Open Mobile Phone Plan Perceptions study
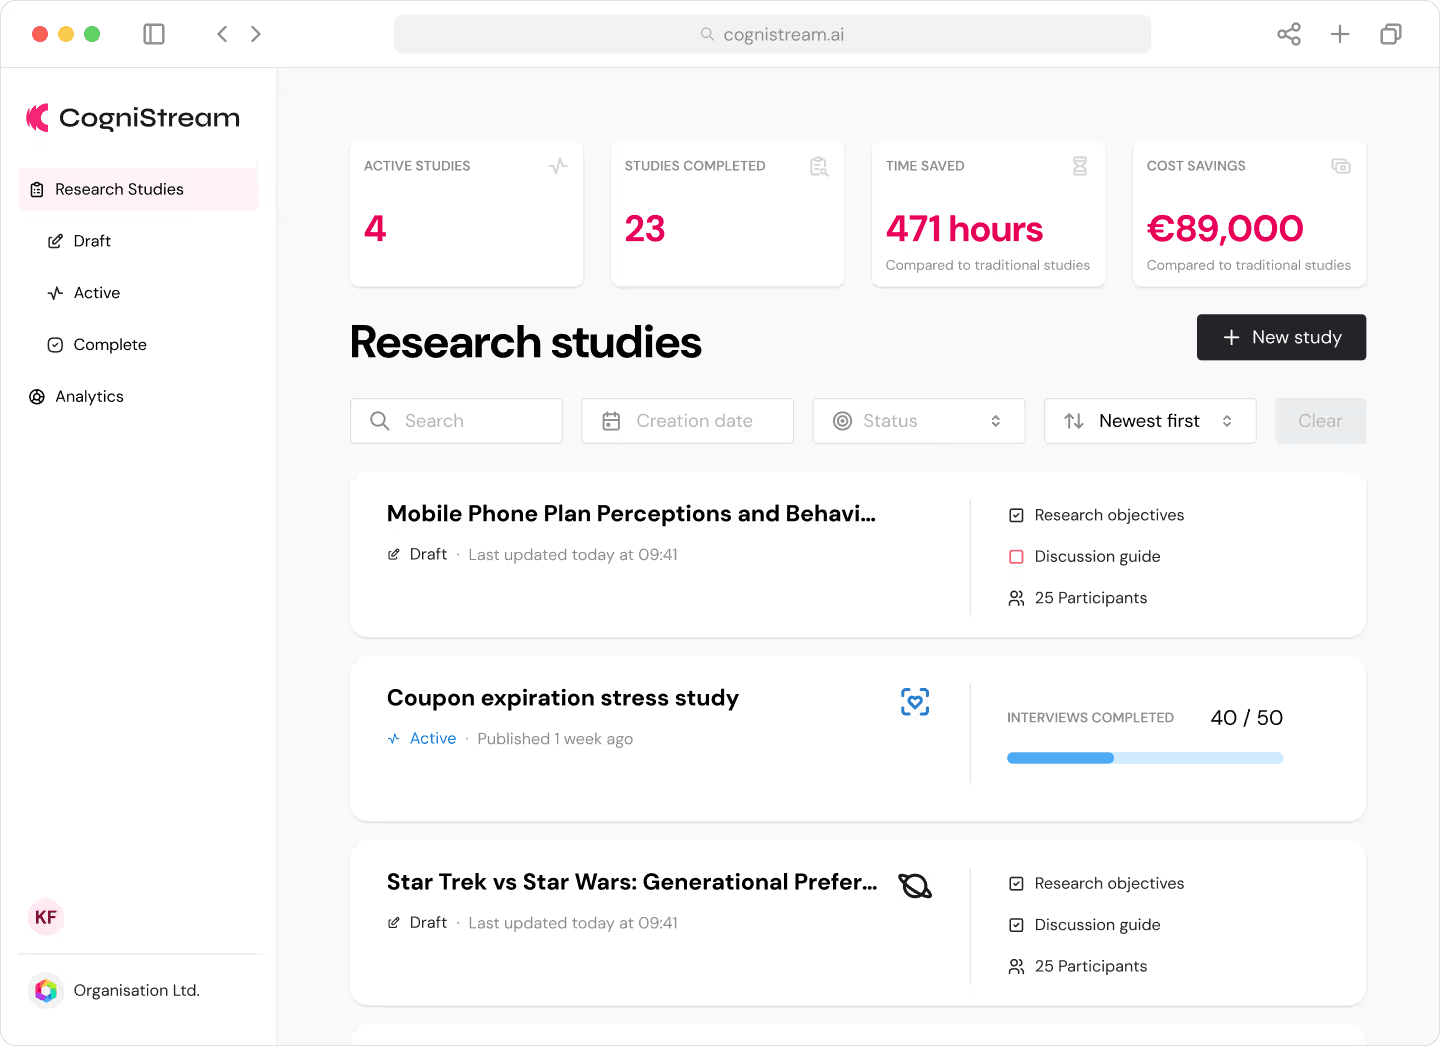 [x=631, y=514]
